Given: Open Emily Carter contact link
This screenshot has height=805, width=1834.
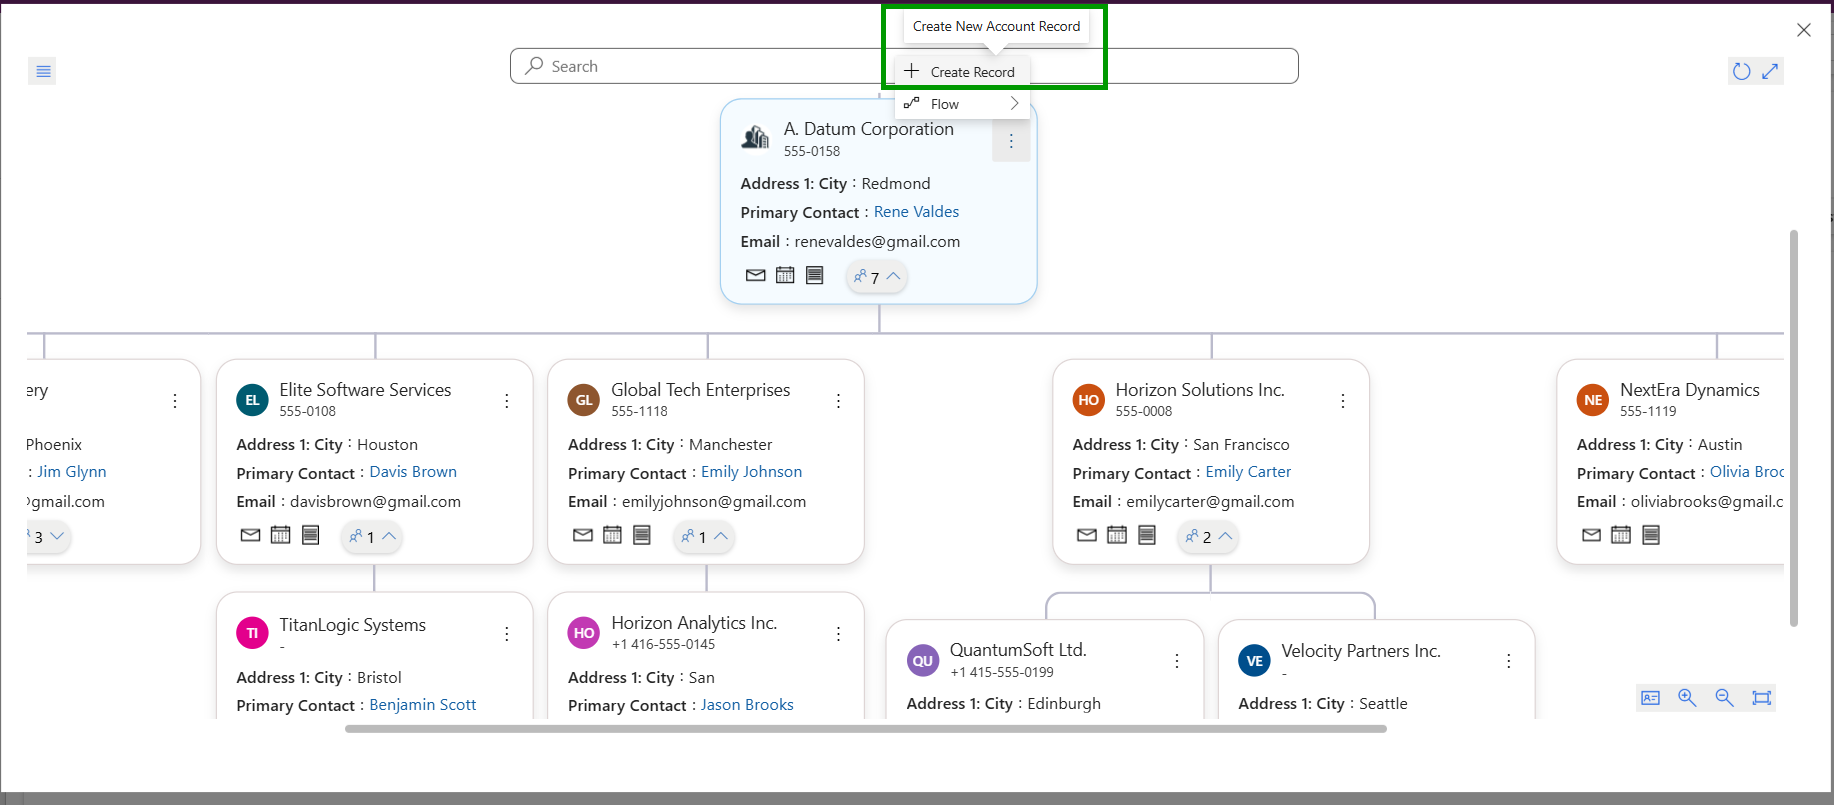Looking at the screenshot, I should pyautogui.click(x=1248, y=472).
